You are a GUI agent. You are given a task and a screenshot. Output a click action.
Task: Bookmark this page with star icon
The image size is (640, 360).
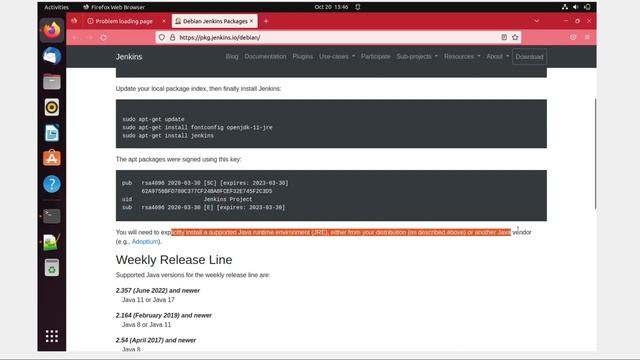pos(515,37)
